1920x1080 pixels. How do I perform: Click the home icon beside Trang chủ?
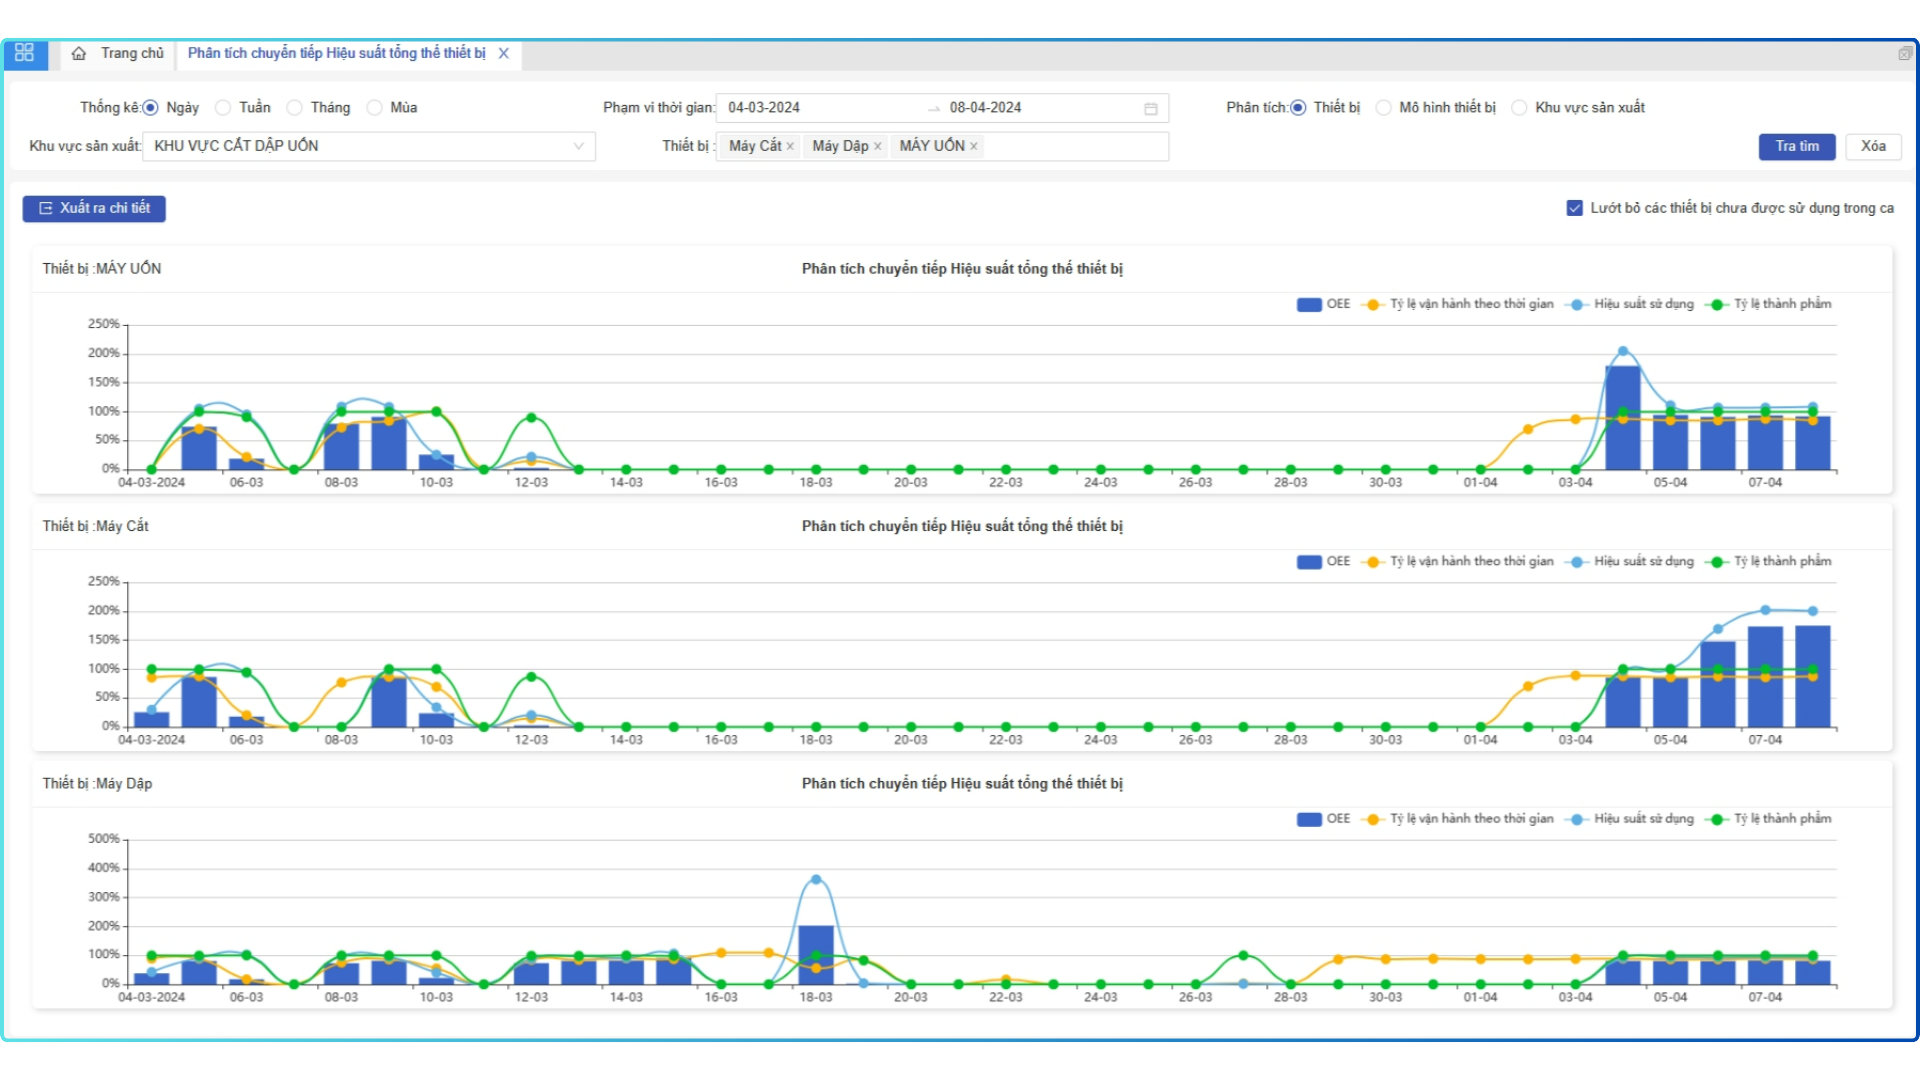tap(79, 53)
